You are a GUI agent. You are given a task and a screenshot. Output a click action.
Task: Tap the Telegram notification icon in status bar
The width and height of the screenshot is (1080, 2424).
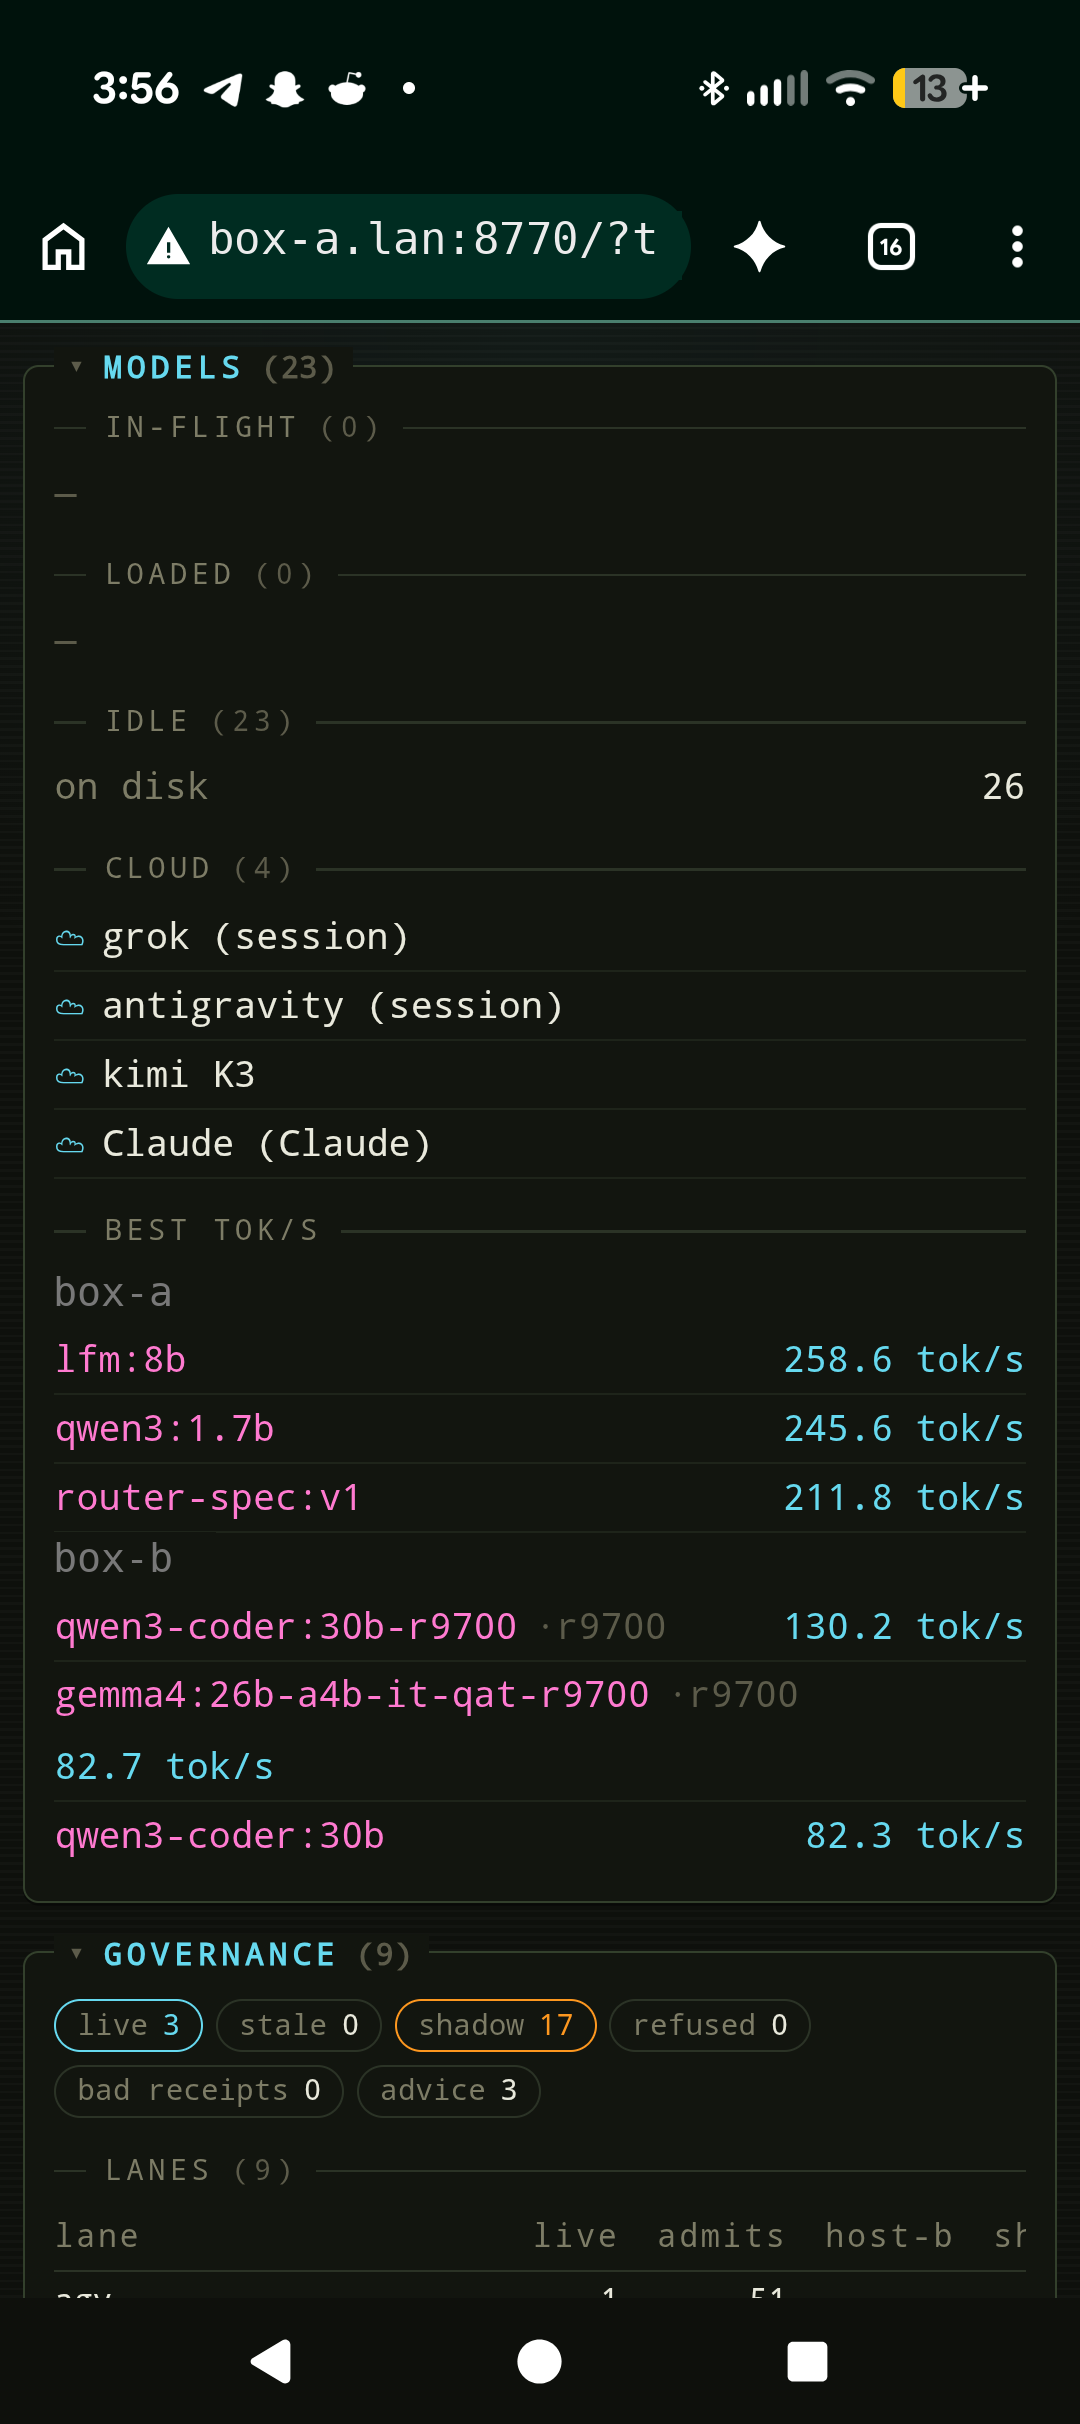pos(223,89)
